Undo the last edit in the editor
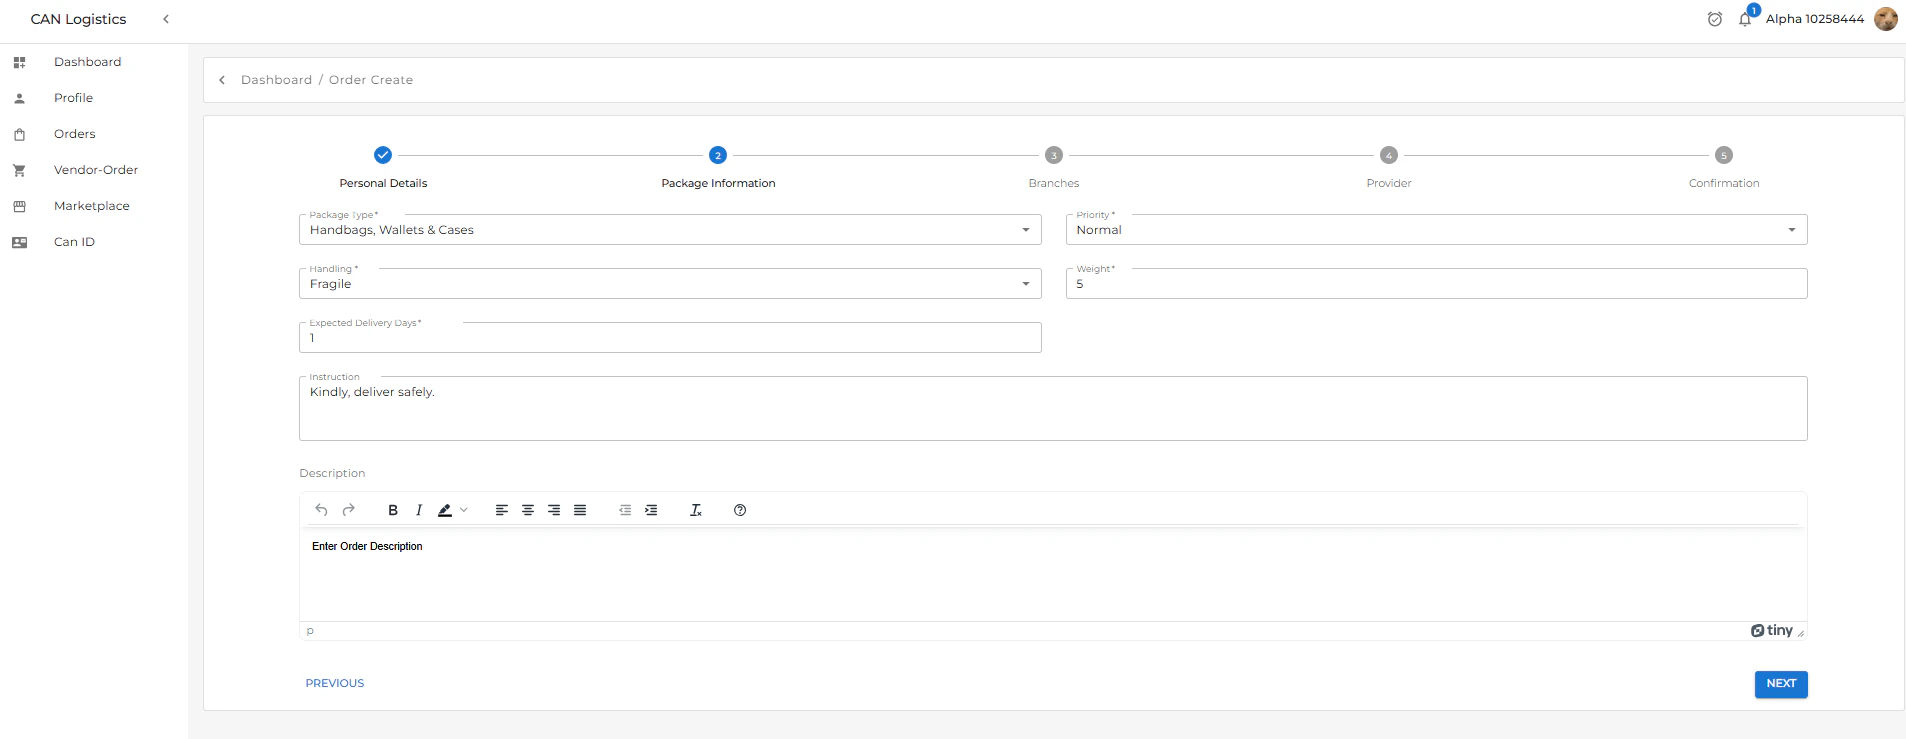Screen dimensions: 1906x739 321,510
